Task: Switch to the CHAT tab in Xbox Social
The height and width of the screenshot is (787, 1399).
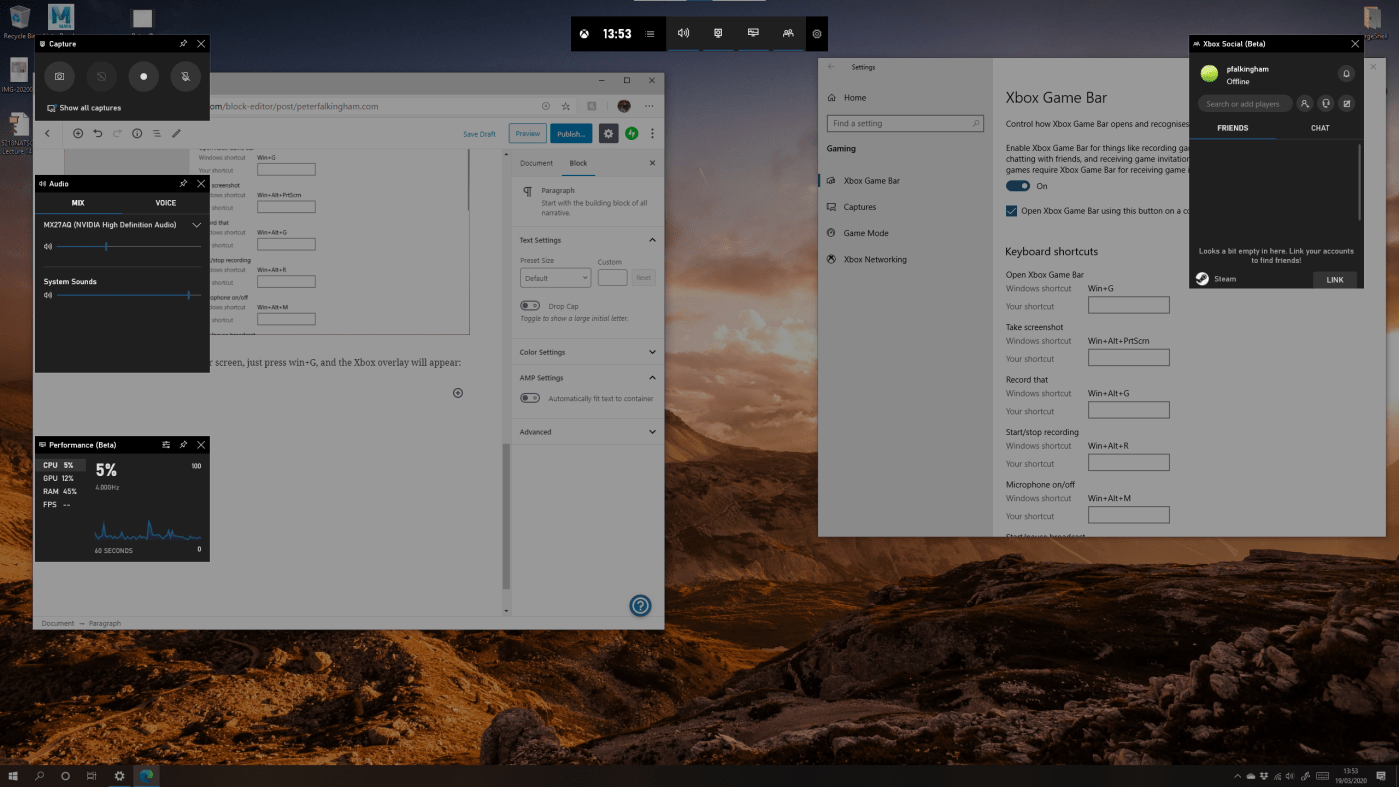Action: [x=1320, y=128]
